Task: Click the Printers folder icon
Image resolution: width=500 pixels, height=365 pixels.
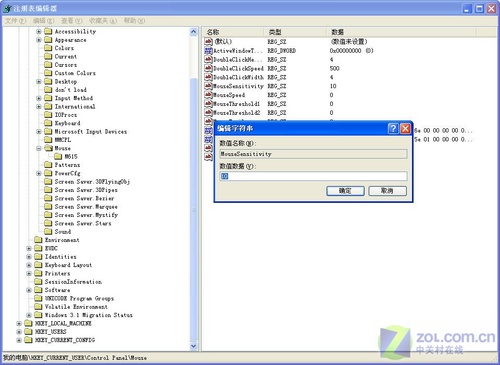Action: [x=39, y=273]
